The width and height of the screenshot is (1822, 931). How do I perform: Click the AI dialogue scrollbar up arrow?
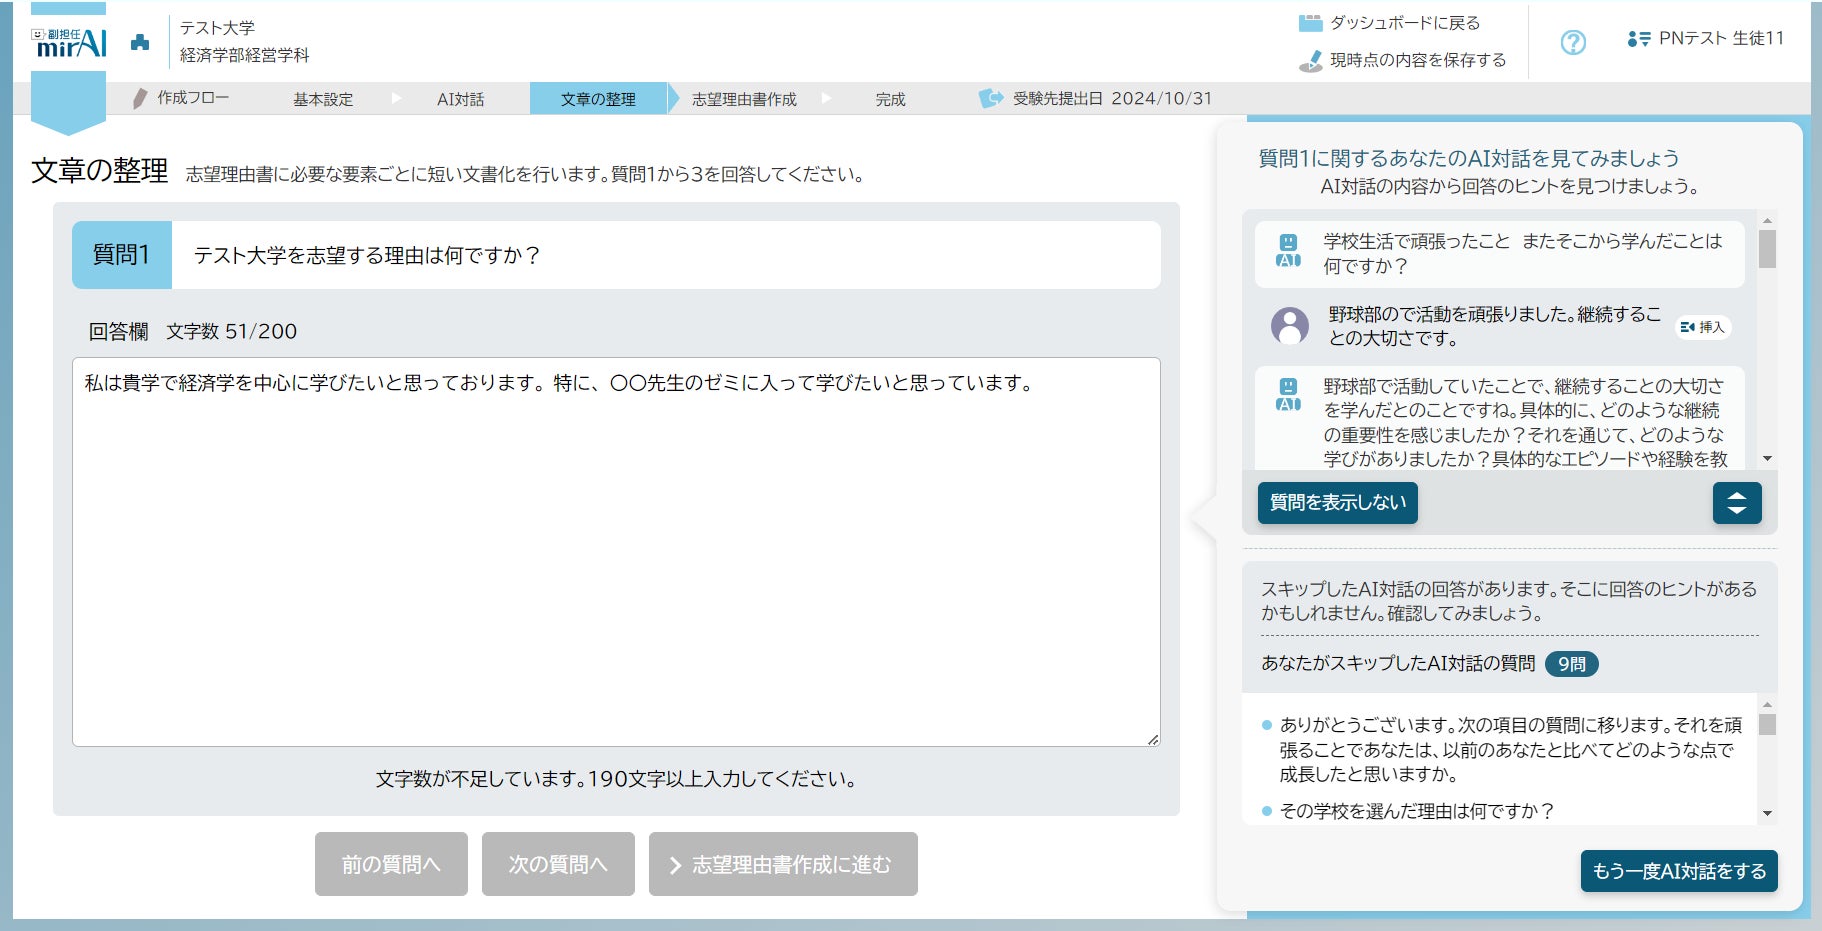pos(1767,220)
